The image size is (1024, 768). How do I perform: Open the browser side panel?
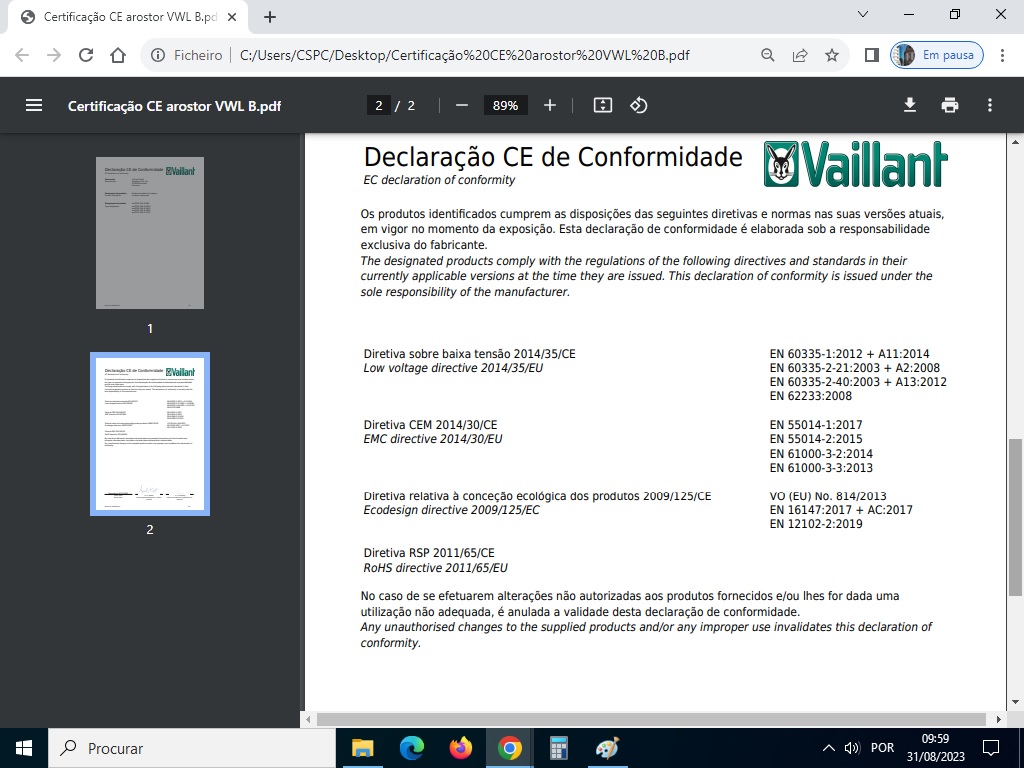871,56
